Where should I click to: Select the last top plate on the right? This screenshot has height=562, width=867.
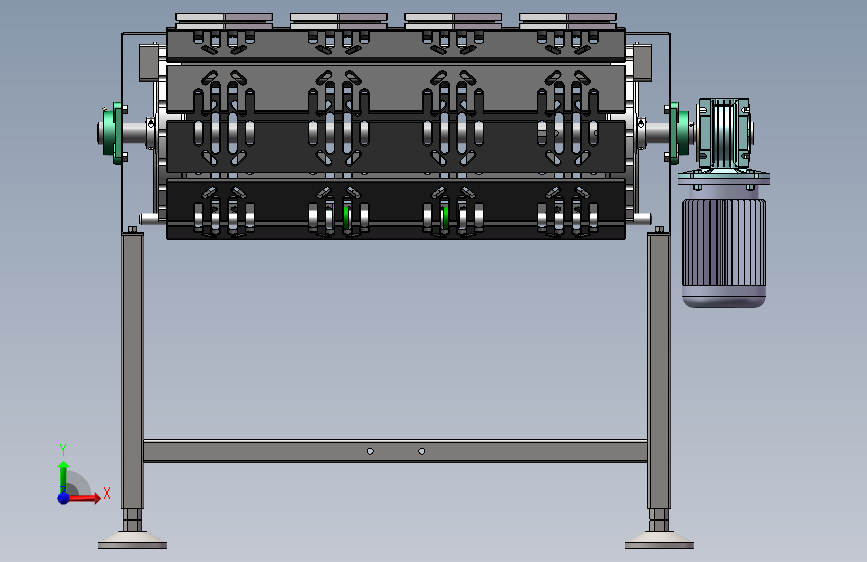click(x=568, y=21)
